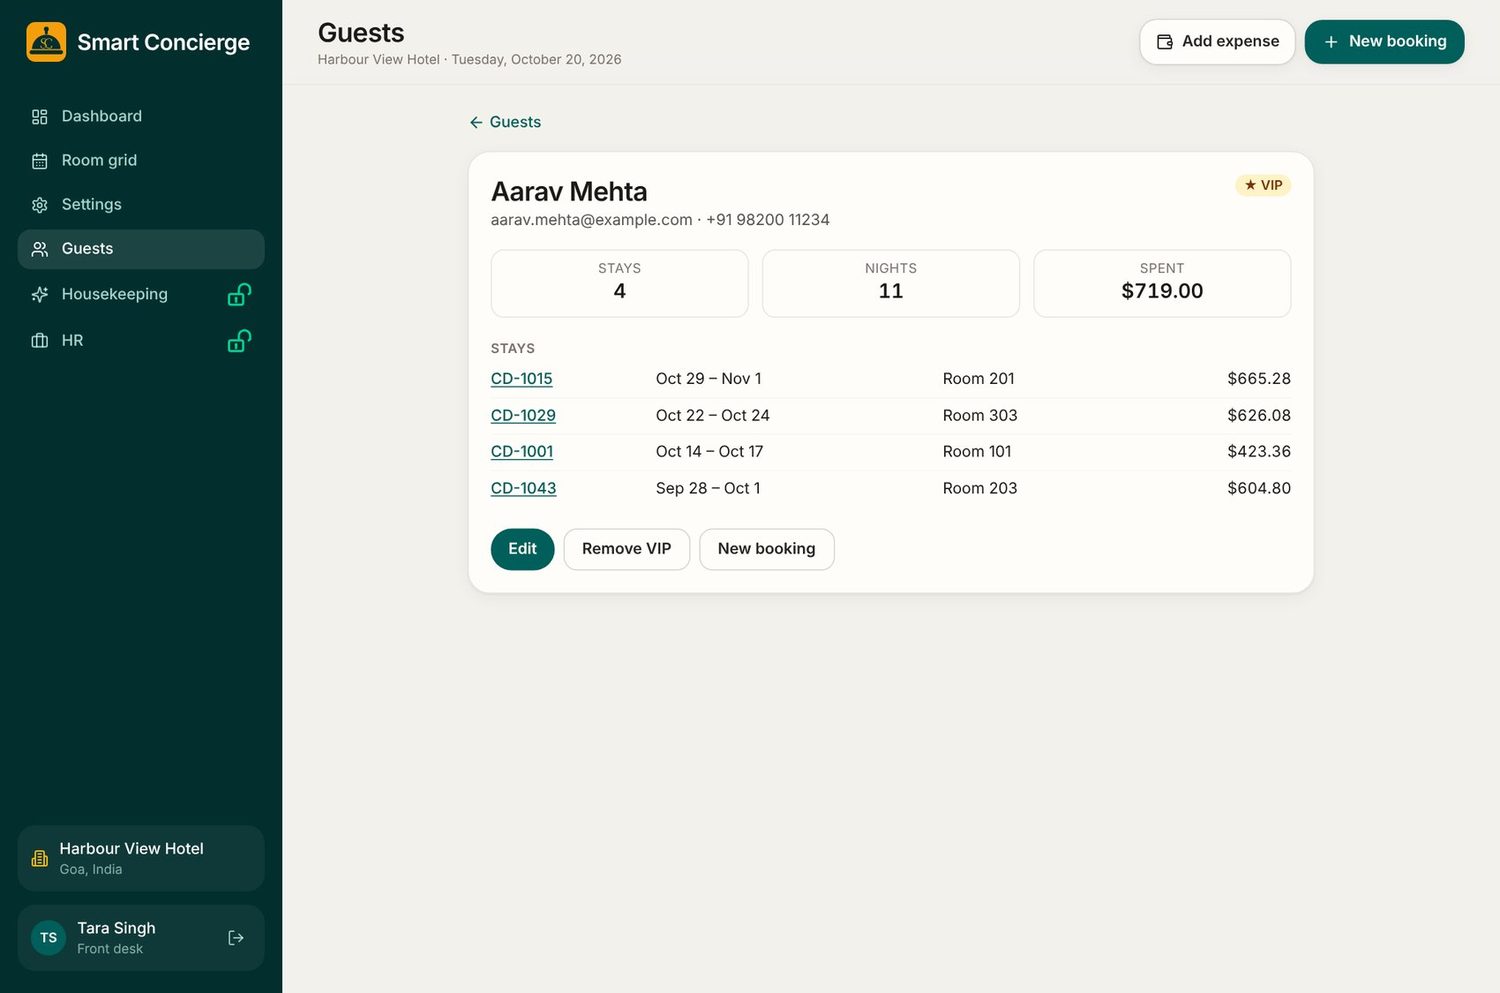Click the HR briefcase icon
The image size is (1500, 993).
(40, 341)
